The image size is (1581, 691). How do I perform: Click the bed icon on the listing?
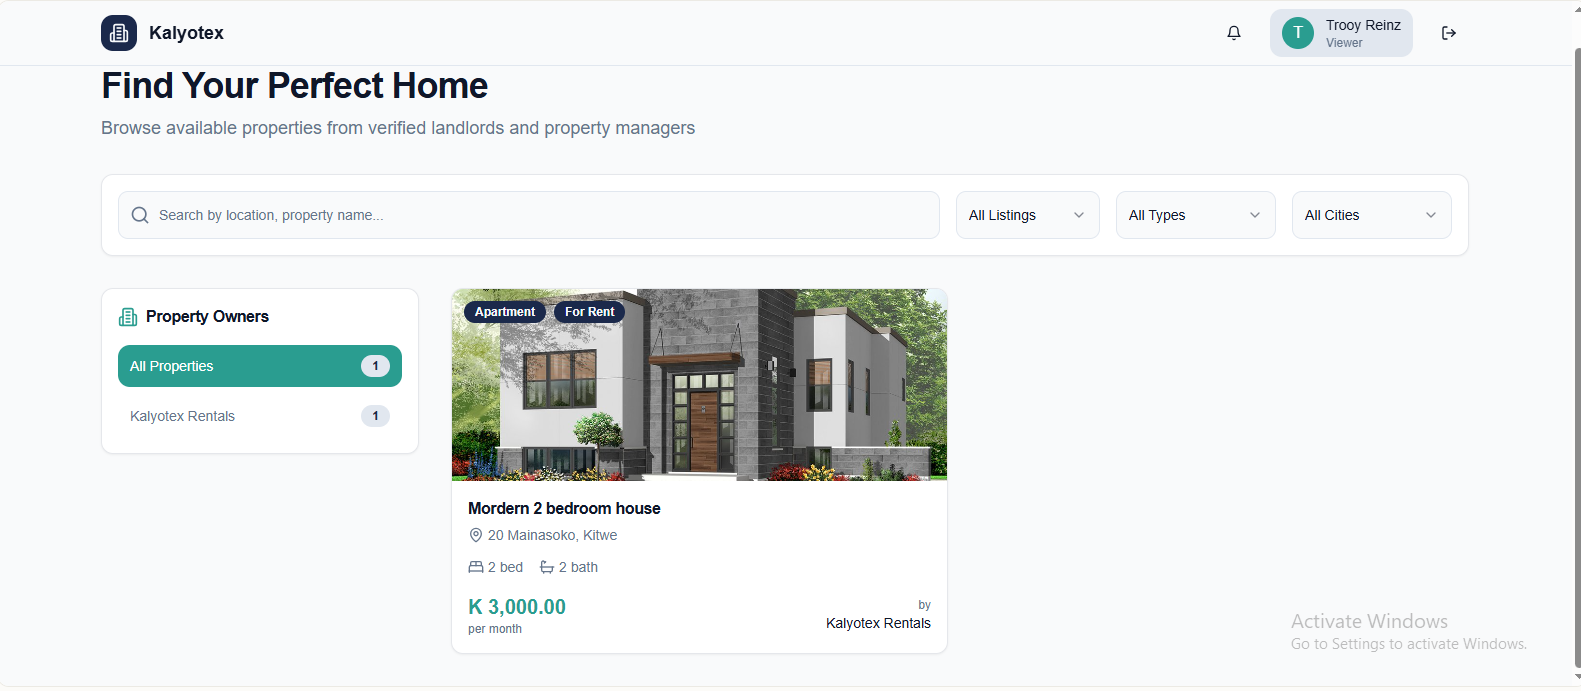(x=476, y=567)
